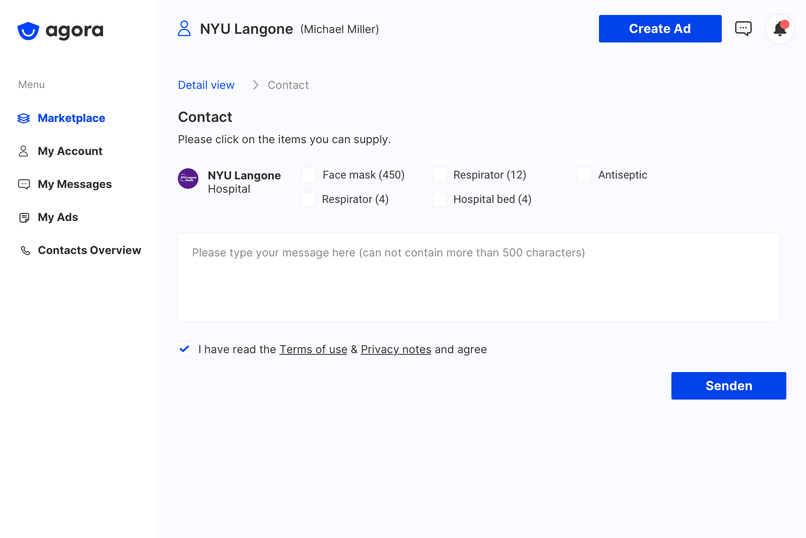Click the agora shield logo
The height and width of the screenshot is (538, 806).
click(28, 31)
